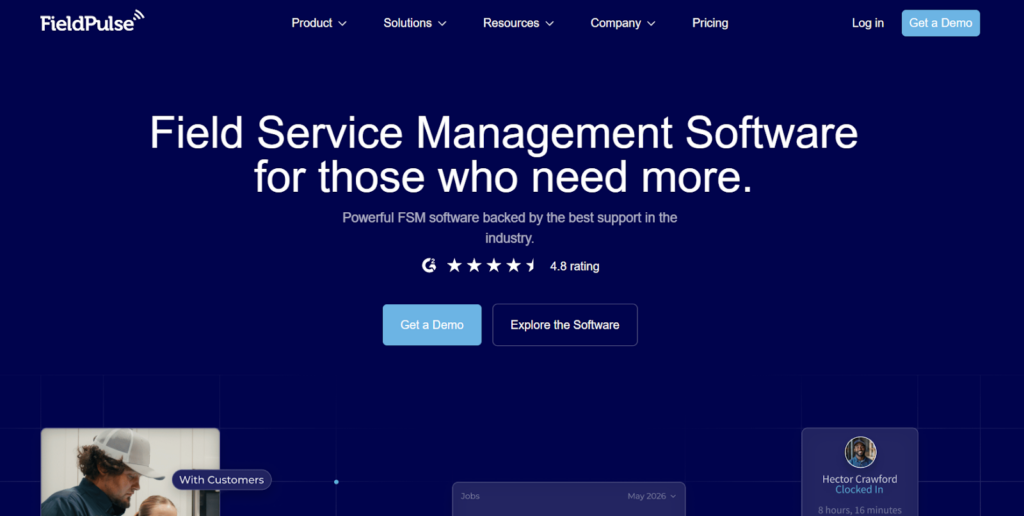Click the With Customers tag
This screenshot has height=516, width=1024.
[221, 479]
